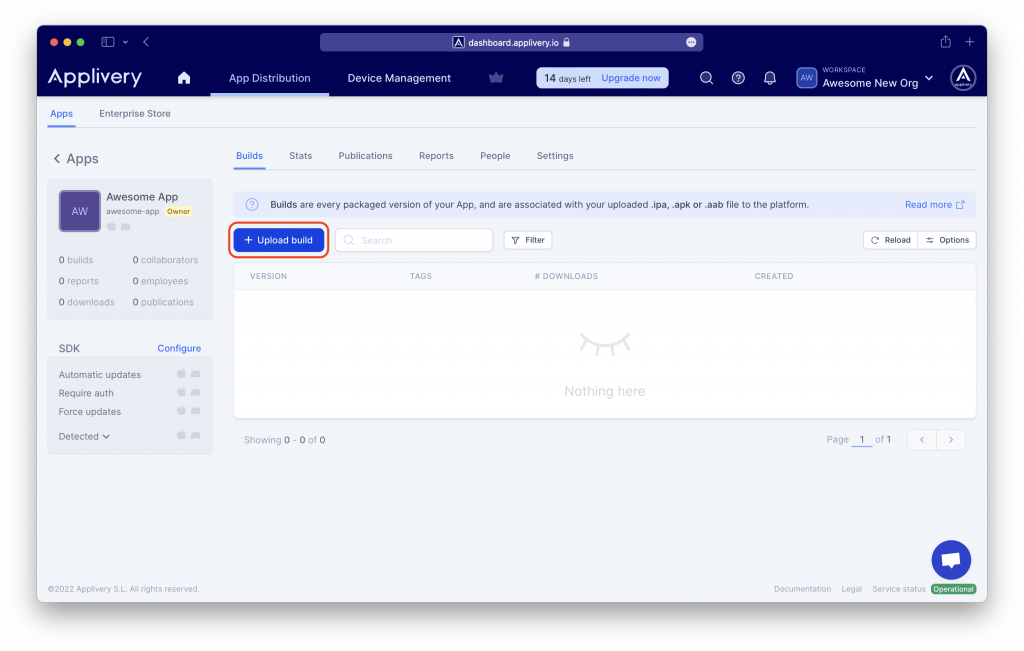This screenshot has height=651, width=1024.
Task: Click the Require auth row
Action: pos(129,393)
